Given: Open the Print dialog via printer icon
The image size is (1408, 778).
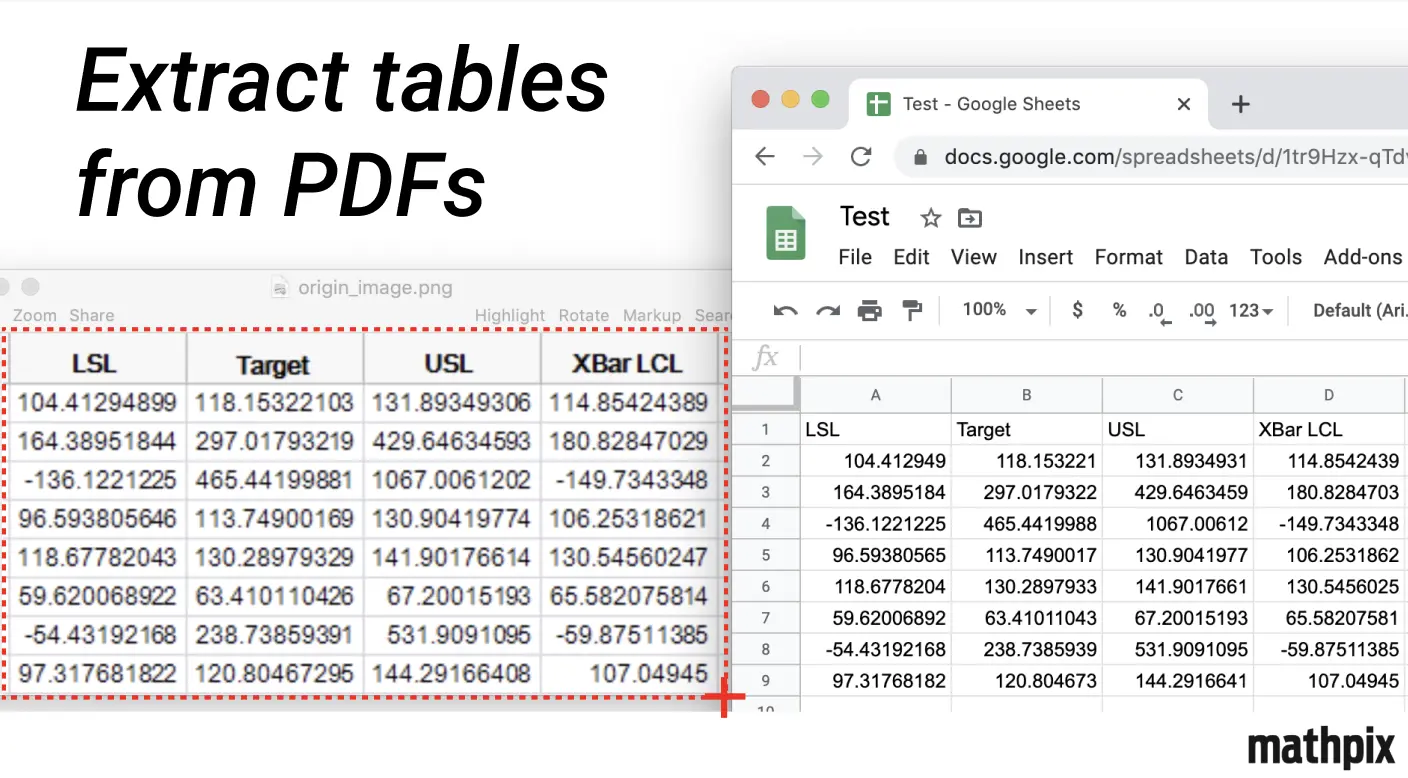Looking at the screenshot, I should click(869, 310).
